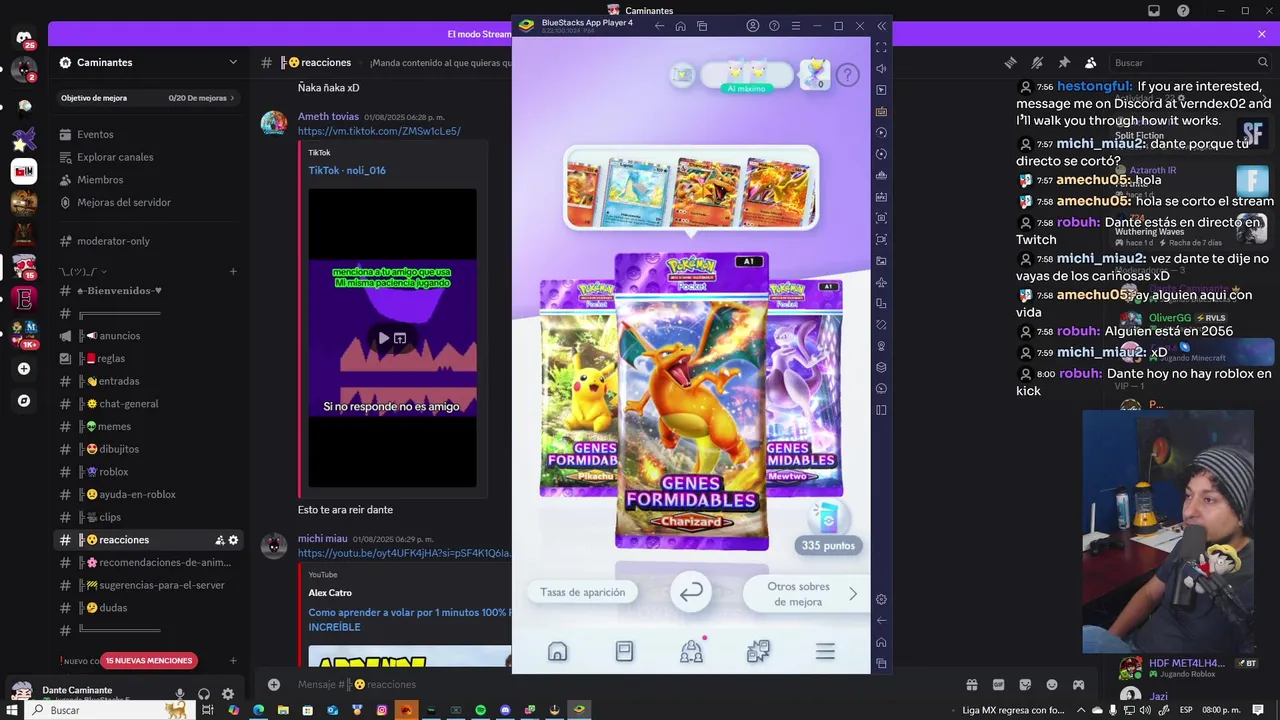Open Explorar canales in Discord

(115, 157)
